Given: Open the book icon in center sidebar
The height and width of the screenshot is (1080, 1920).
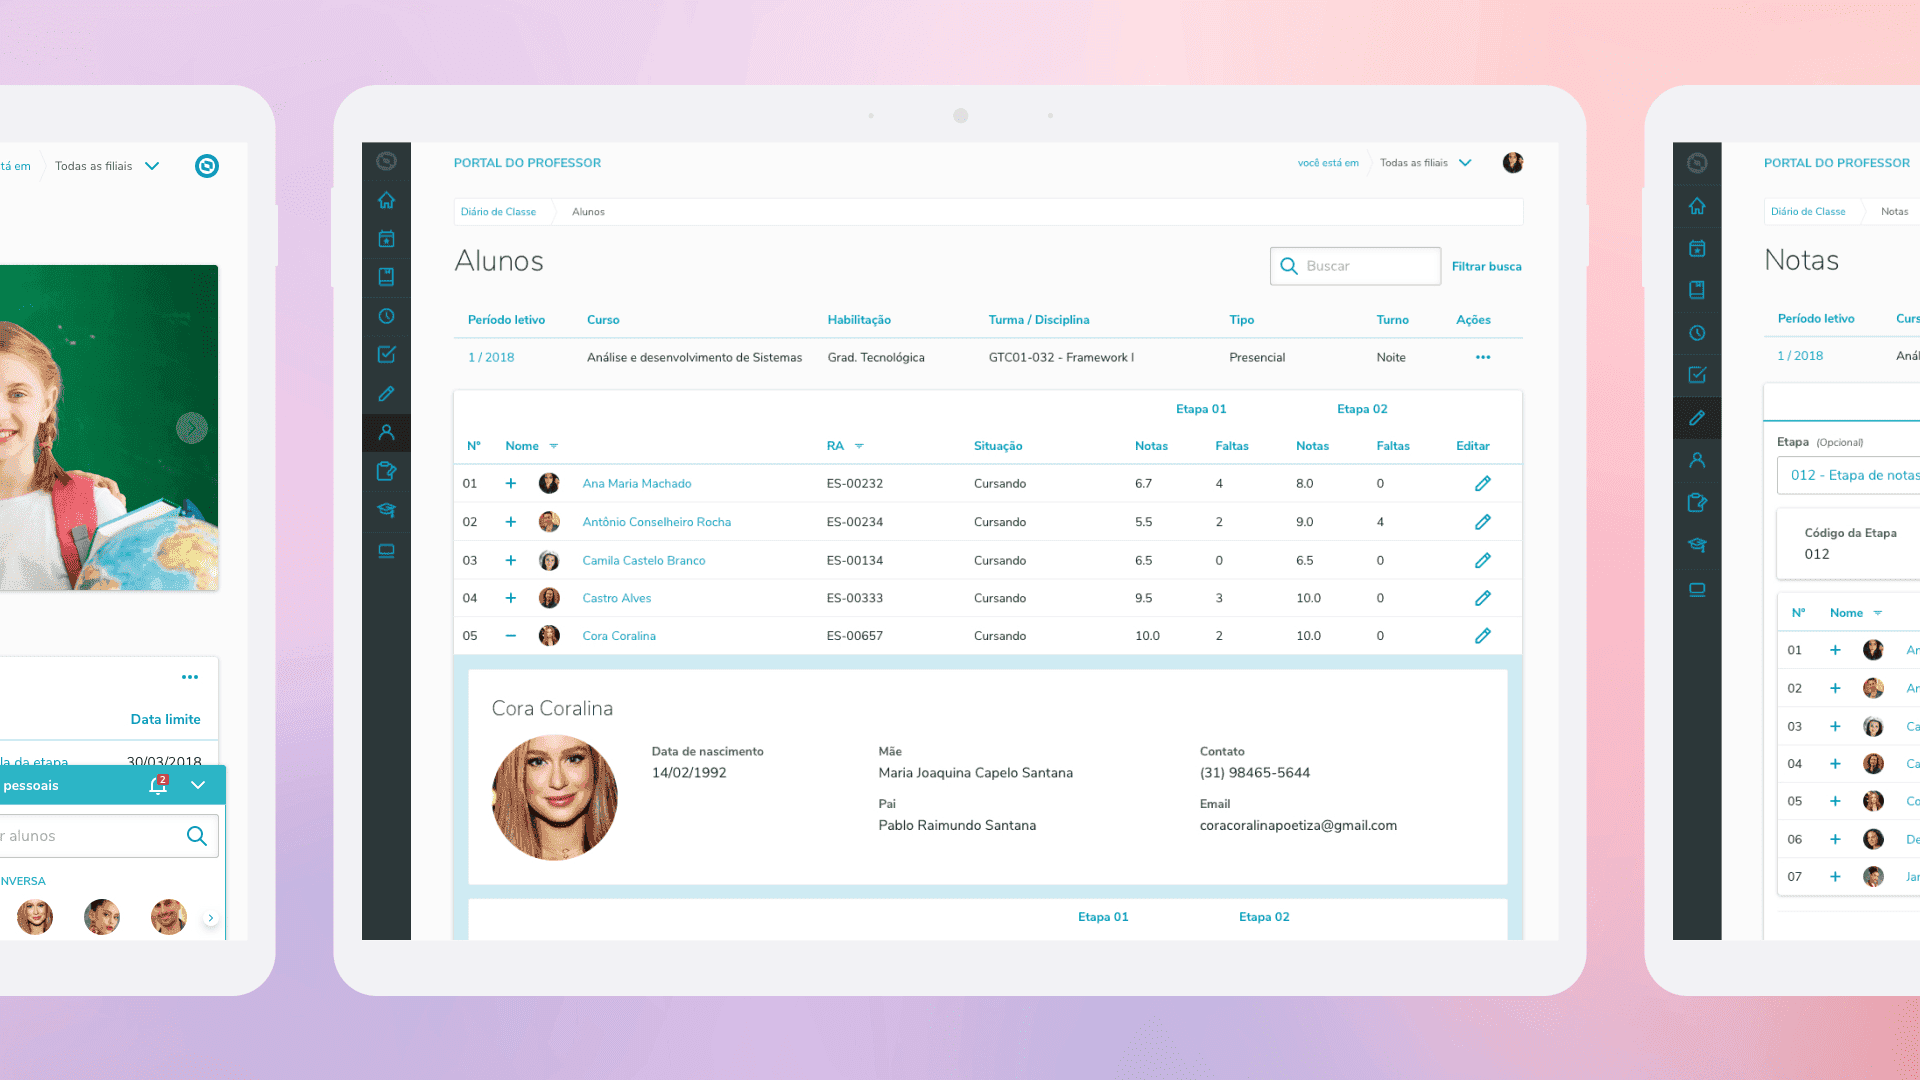Looking at the screenshot, I should (x=386, y=277).
